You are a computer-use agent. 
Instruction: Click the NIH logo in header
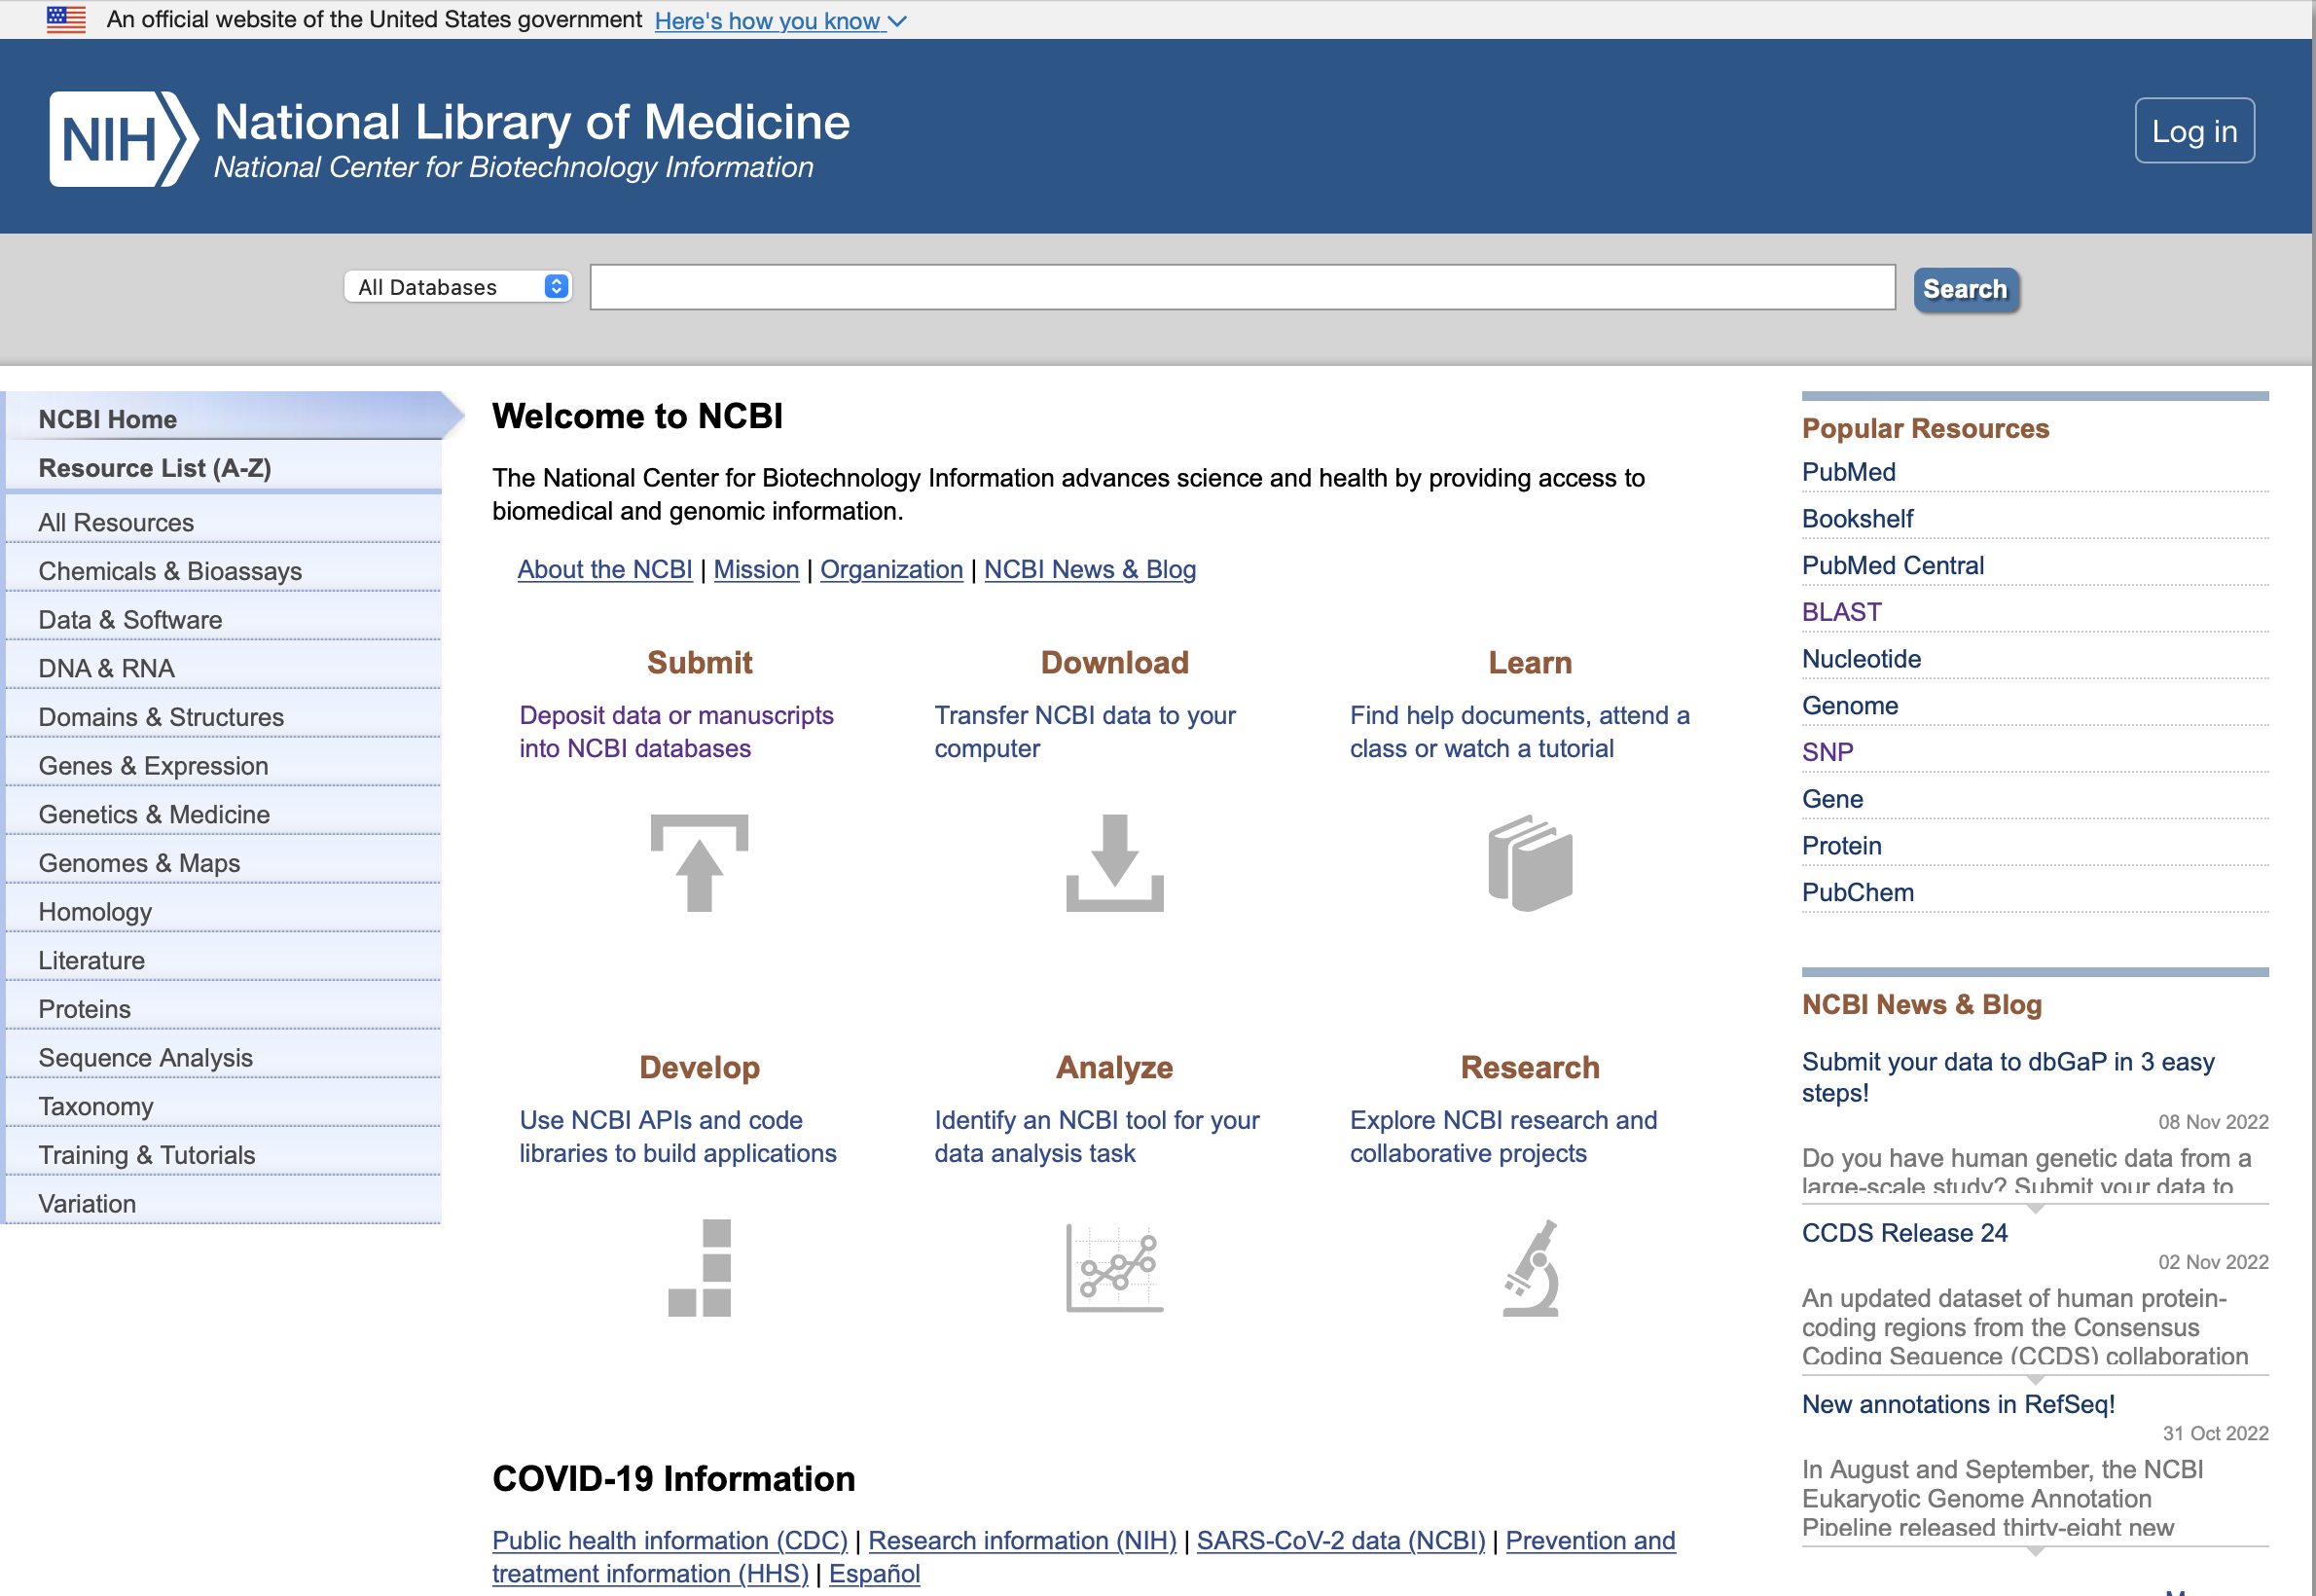124,138
